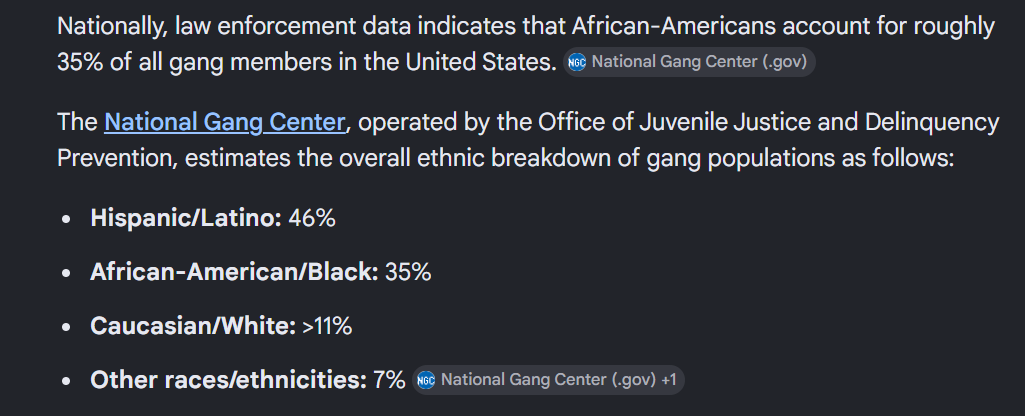The image size is (1025, 416).
Task: Click the bullet dot before African-American/Black
Action: (x=65, y=273)
